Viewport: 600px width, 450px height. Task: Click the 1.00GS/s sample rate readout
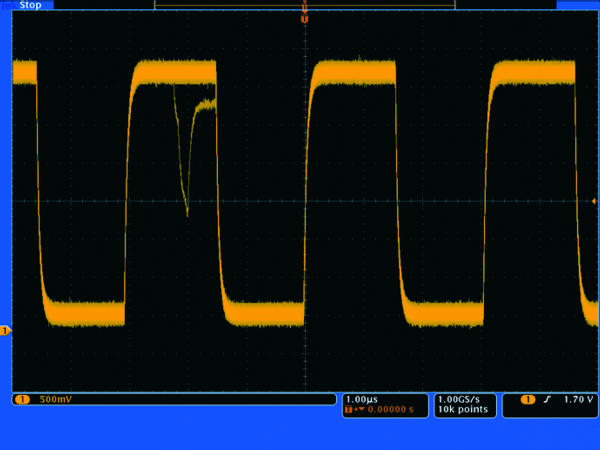[x=460, y=398]
